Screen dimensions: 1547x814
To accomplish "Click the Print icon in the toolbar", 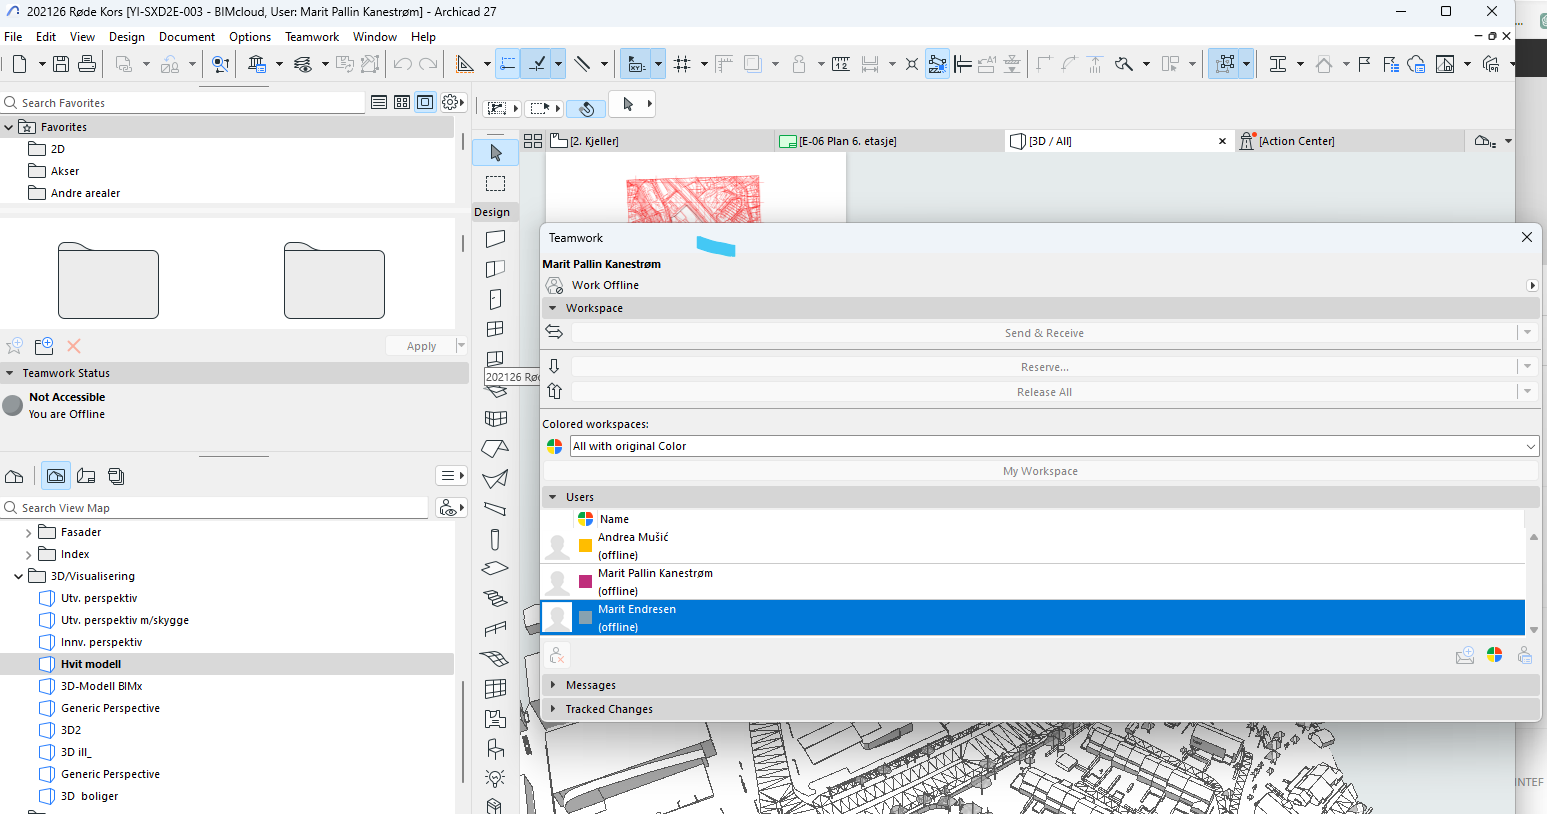I will 87,64.
